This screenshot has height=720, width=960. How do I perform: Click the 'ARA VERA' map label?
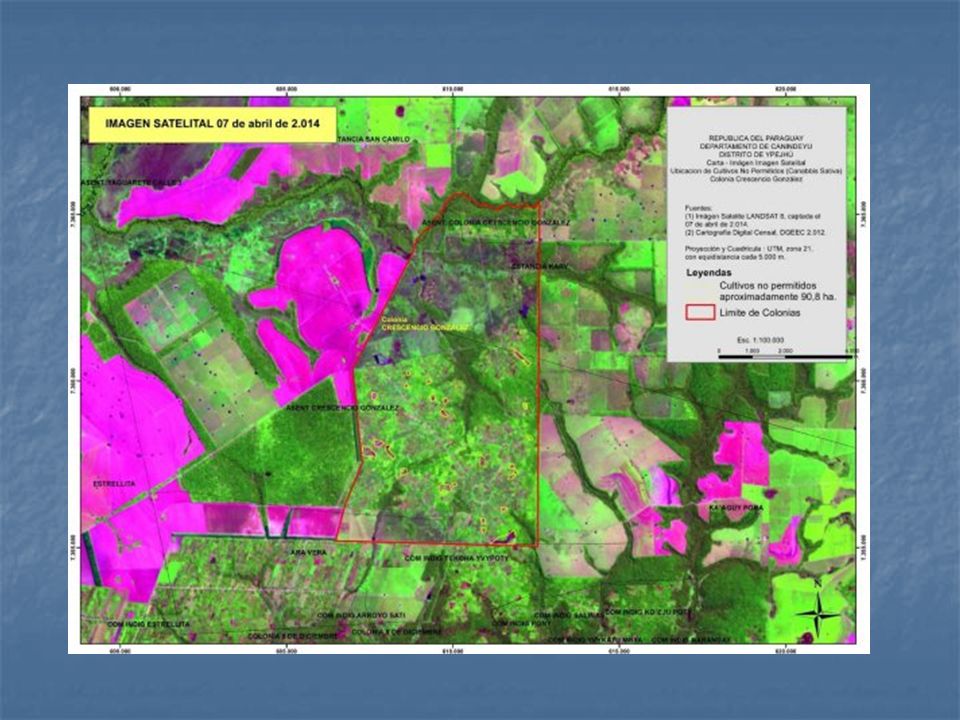pos(309,552)
